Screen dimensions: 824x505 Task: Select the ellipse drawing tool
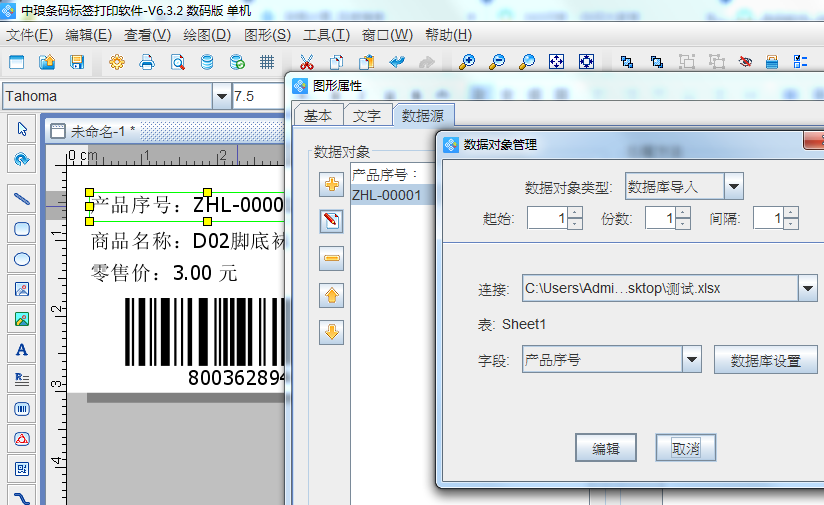pyautogui.click(x=21, y=259)
